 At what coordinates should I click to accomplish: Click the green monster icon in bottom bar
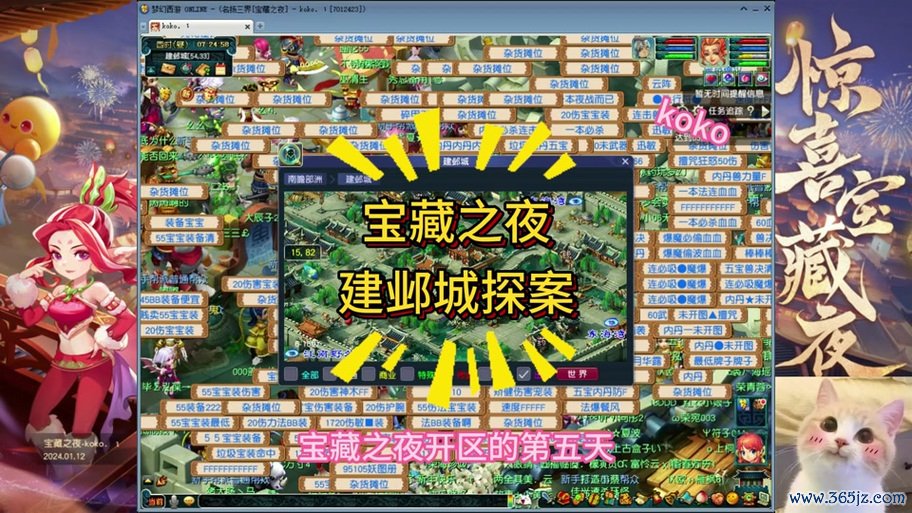749,498
